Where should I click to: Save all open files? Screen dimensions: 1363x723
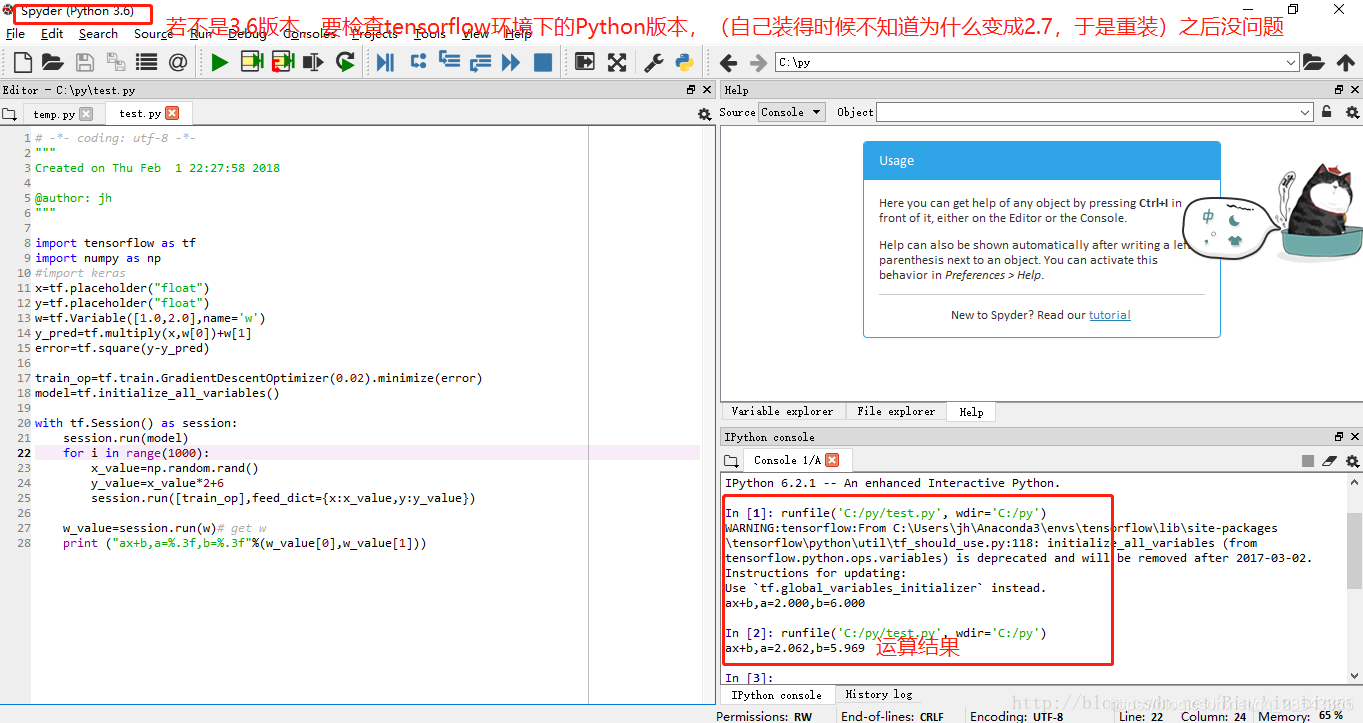(116, 63)
